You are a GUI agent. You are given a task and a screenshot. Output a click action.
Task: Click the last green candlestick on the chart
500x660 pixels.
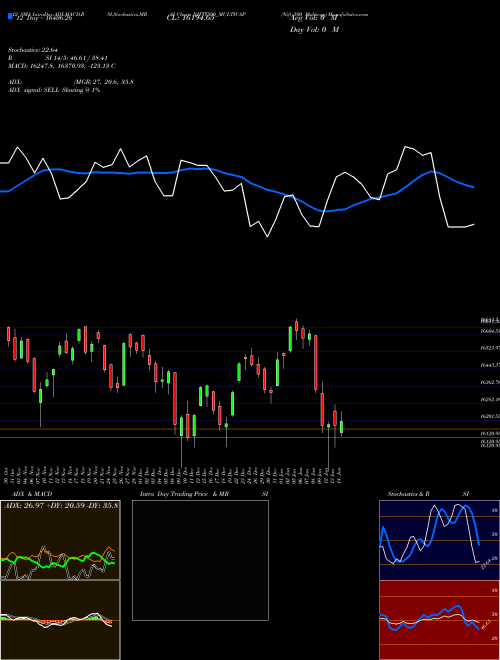(x=341, y=426)
